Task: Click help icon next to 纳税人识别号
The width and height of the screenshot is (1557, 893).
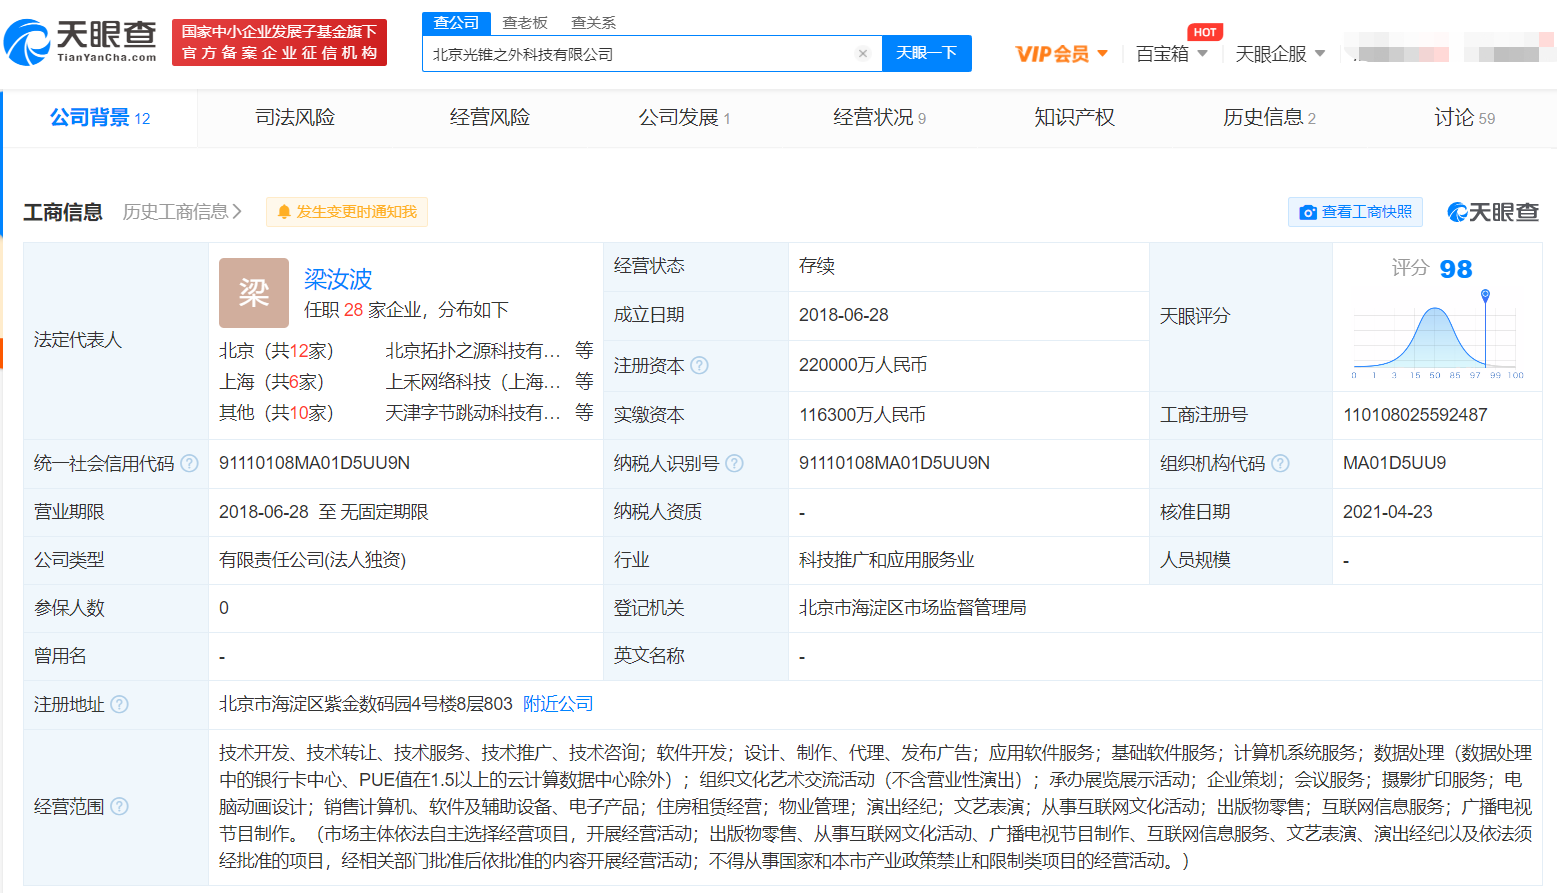Action: click(x=734, y=464)
